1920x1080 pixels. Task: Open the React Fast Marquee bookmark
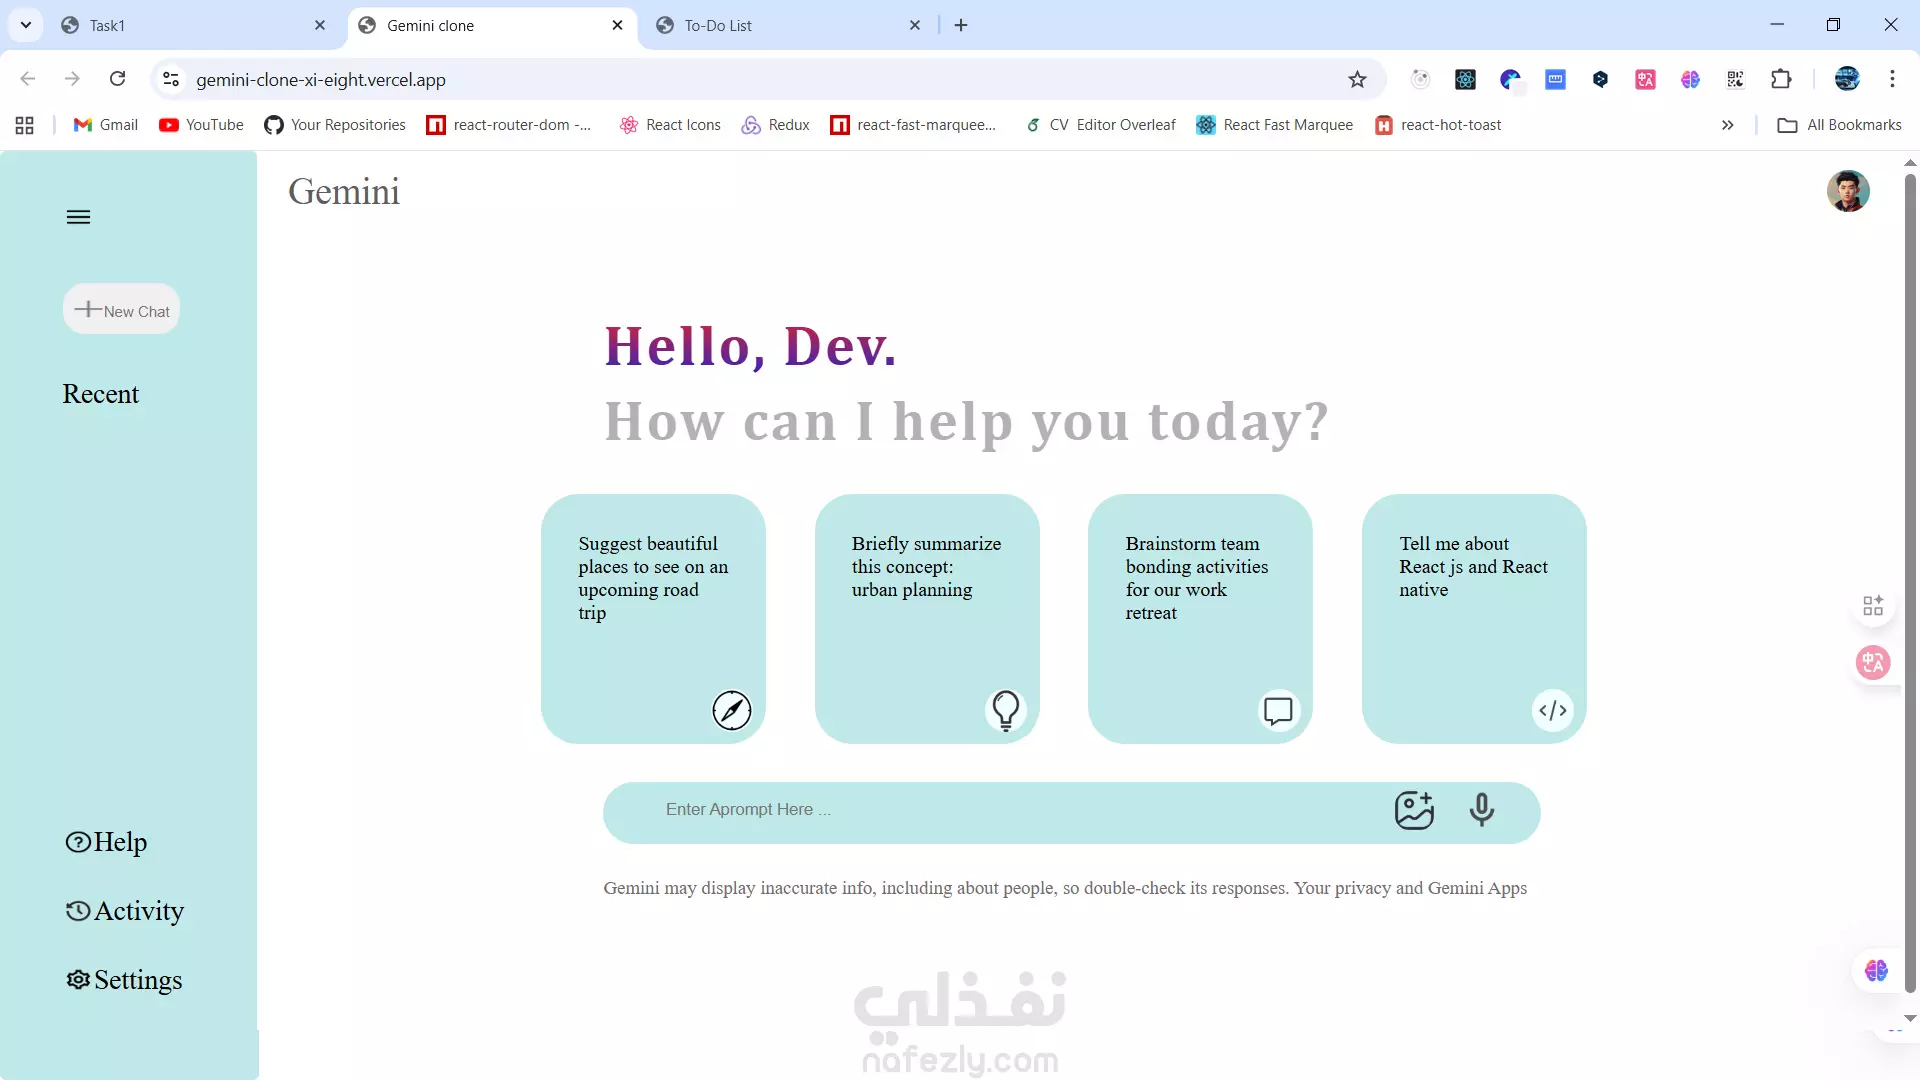(x=1275, y=125)
